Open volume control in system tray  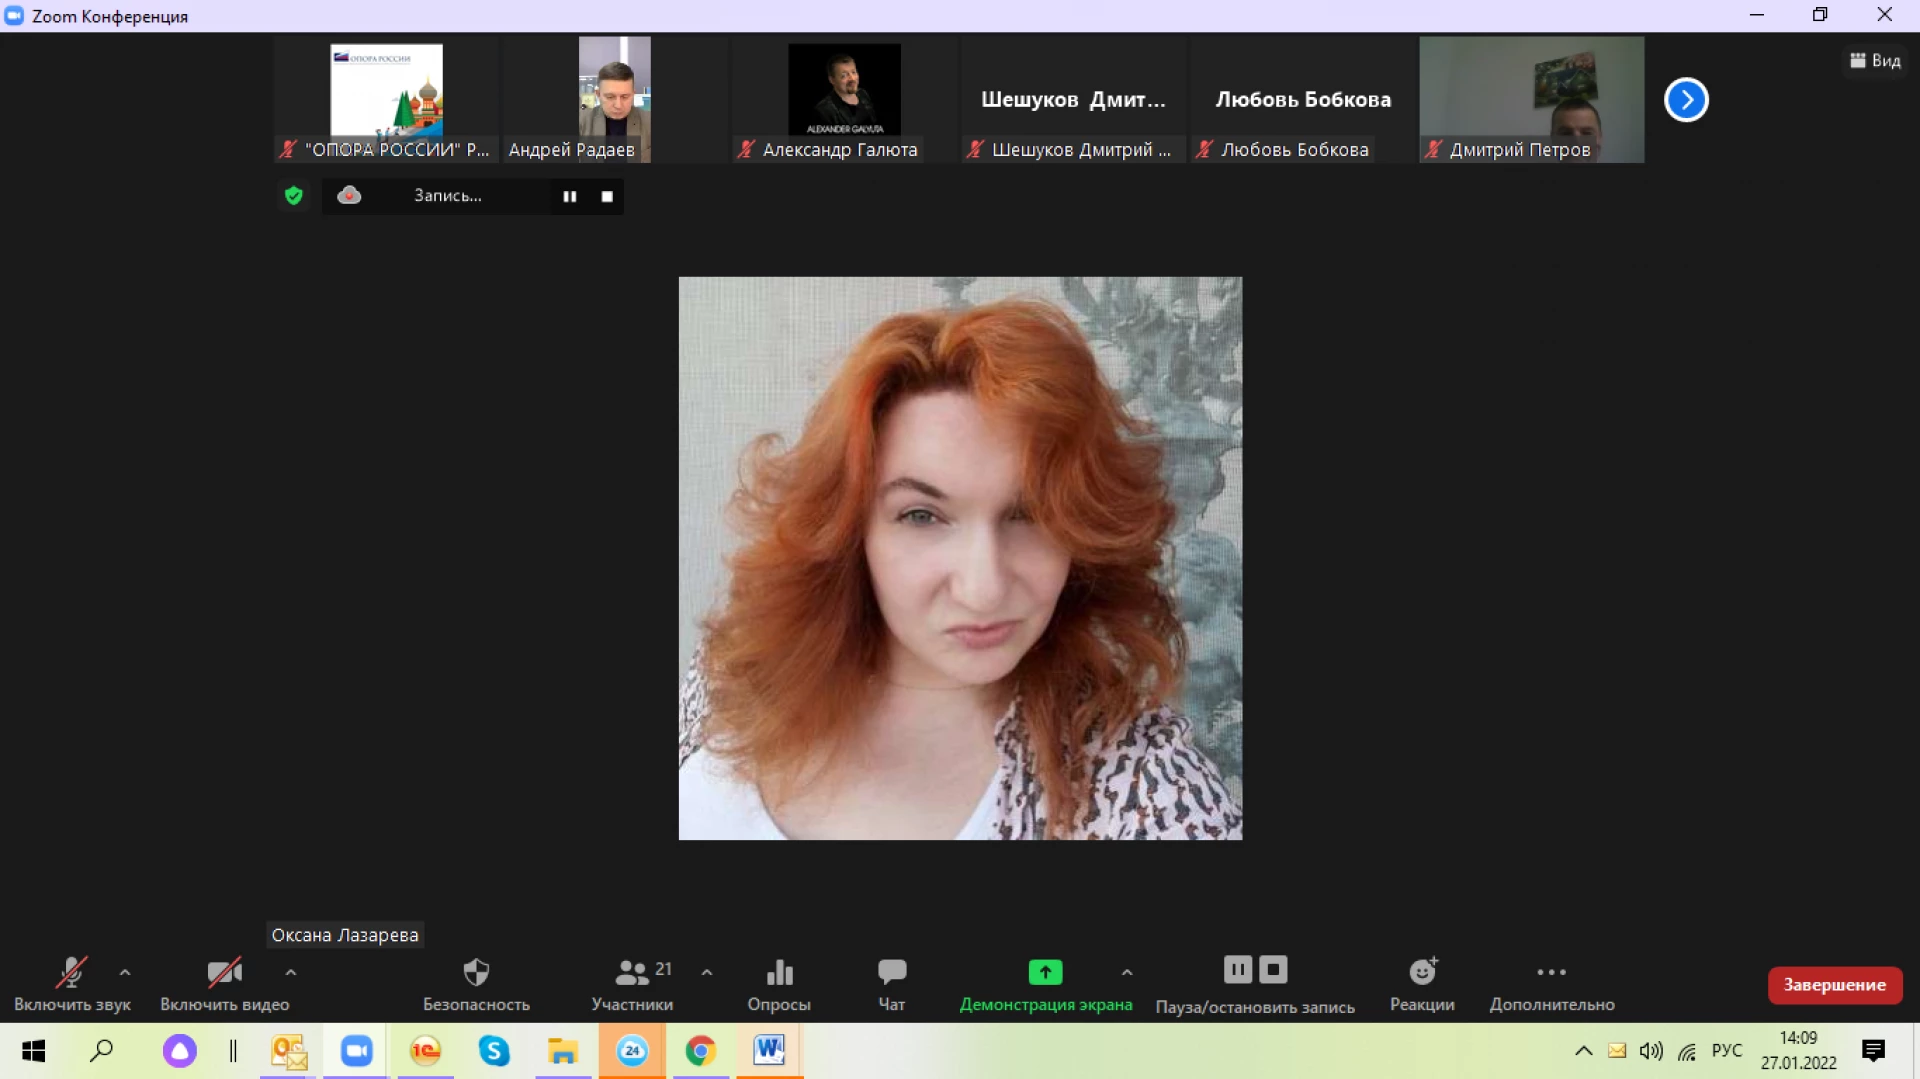click(x=1651, y=1051)
